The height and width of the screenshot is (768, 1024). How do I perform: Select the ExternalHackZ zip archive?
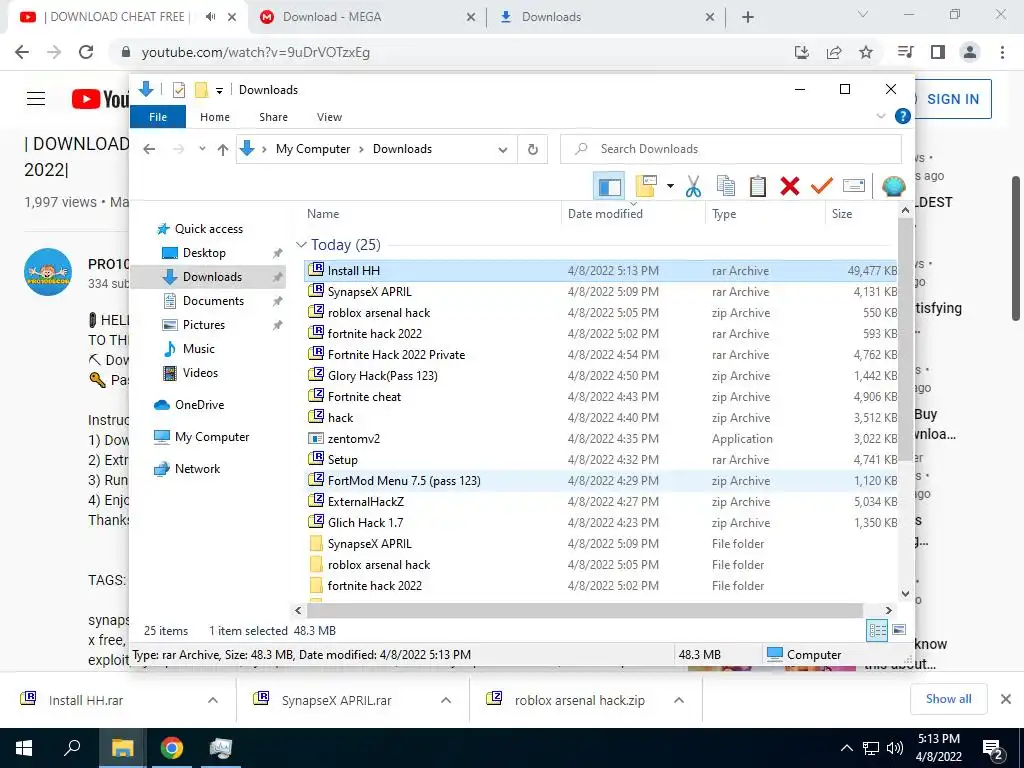[601, 502]
